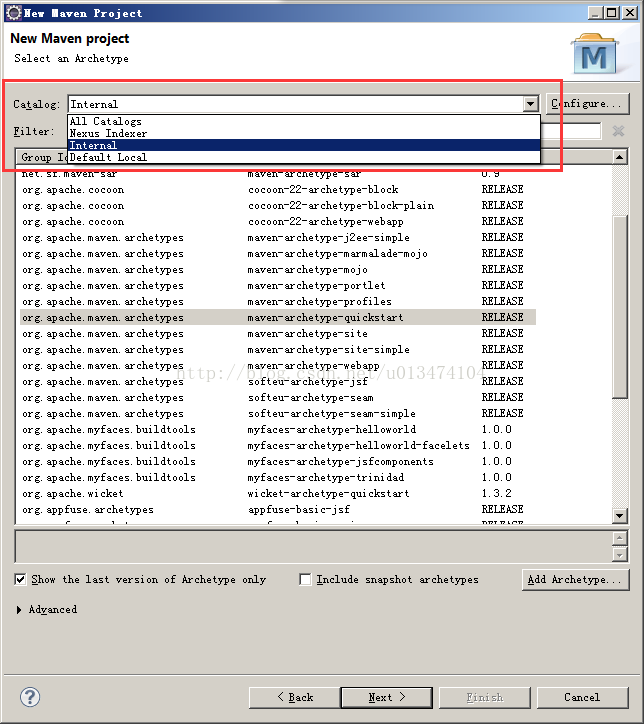
Task: Select maven-archetype-marmalade-mojo archetype
Action: pyautogui.click(x=278, y=253)
